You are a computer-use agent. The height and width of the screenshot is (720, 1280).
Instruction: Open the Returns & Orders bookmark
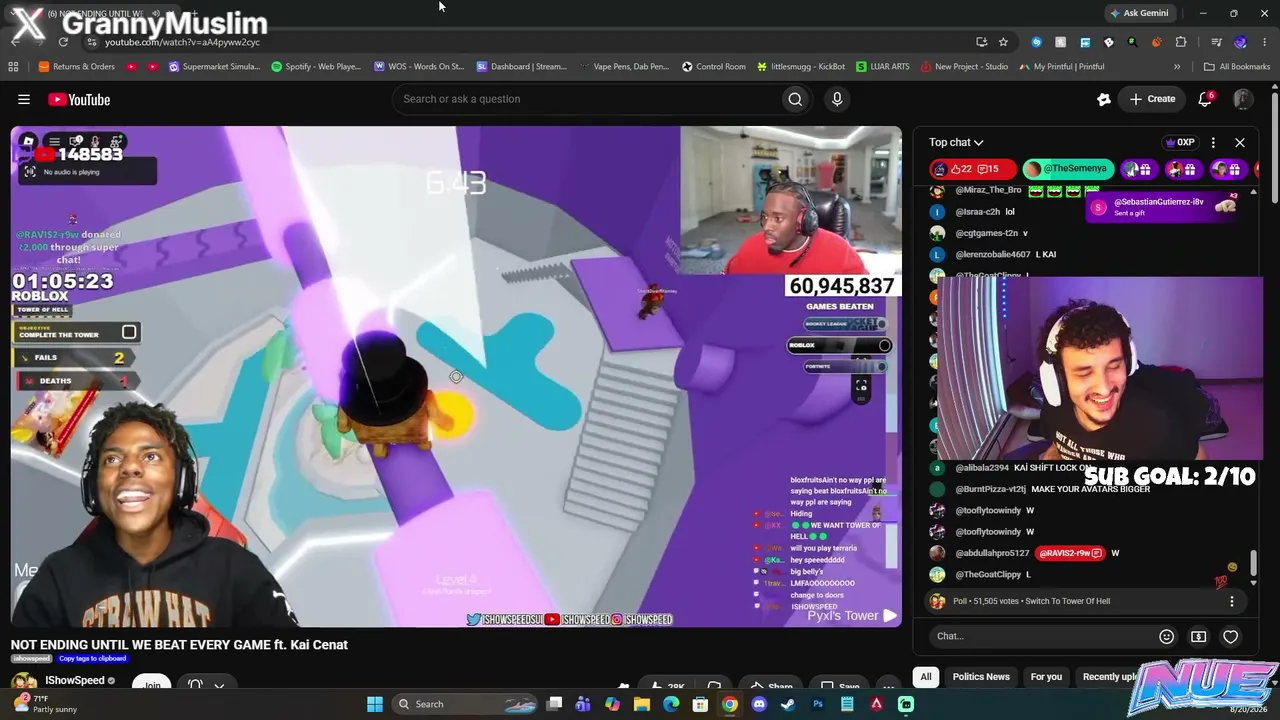tap(77, 67)
